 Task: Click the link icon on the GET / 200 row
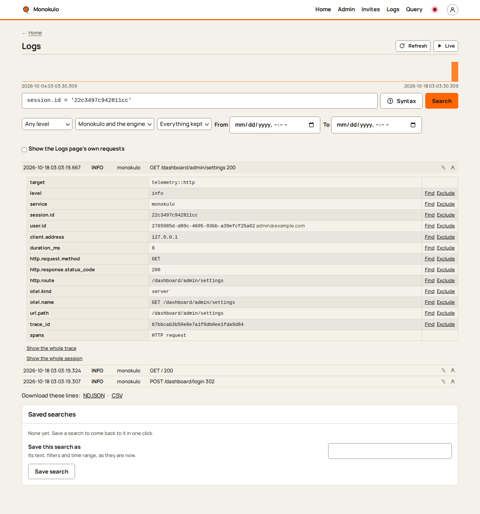tap(443, 371)
